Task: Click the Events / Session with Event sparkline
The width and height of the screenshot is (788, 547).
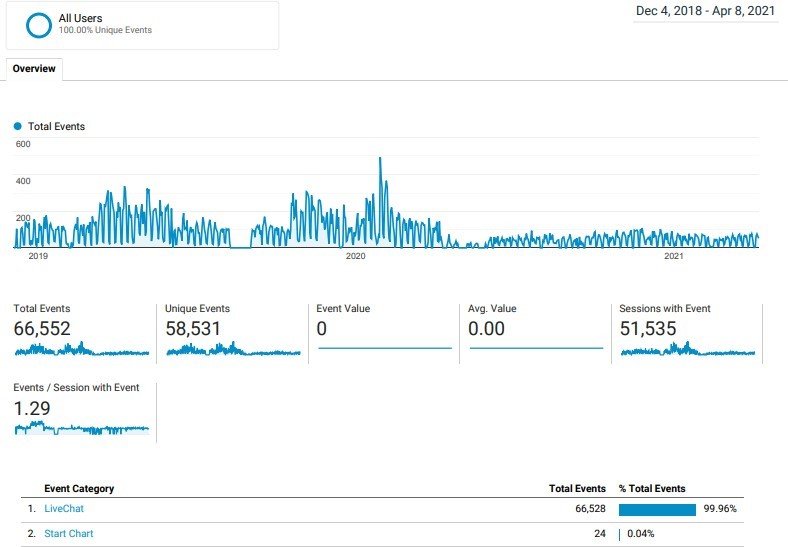Action: (x=82, y=428)
